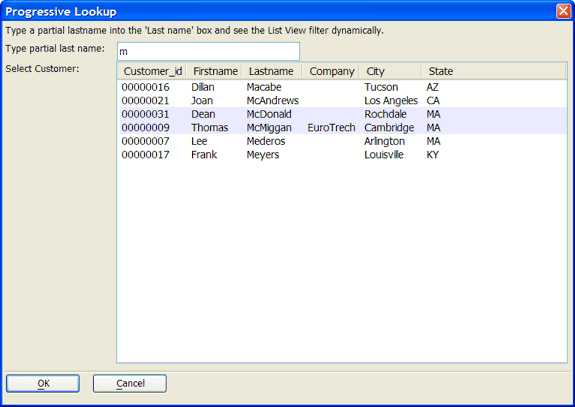Click the partial last name input field
Viewport: 575px width, 407px height.
point(208,51)
